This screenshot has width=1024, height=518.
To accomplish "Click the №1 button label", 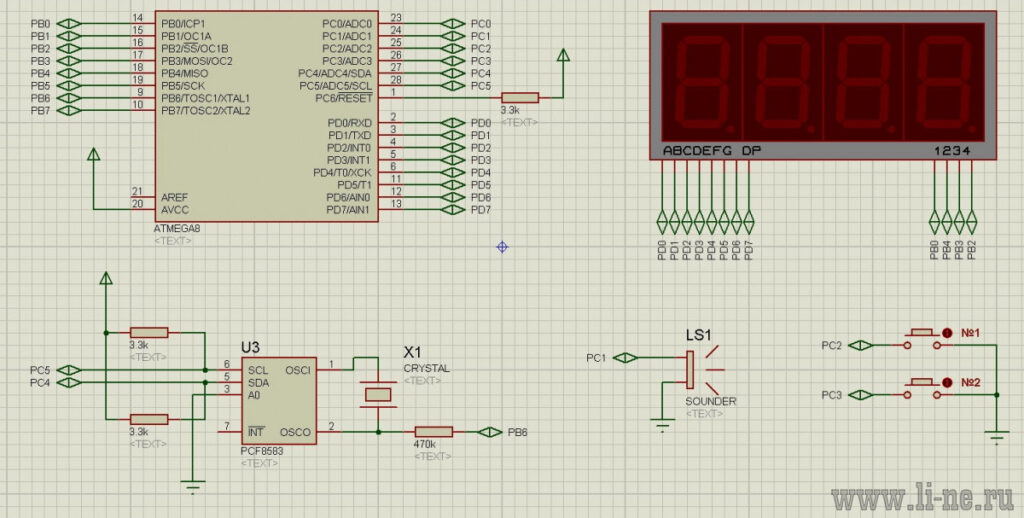I will (970, 332).
